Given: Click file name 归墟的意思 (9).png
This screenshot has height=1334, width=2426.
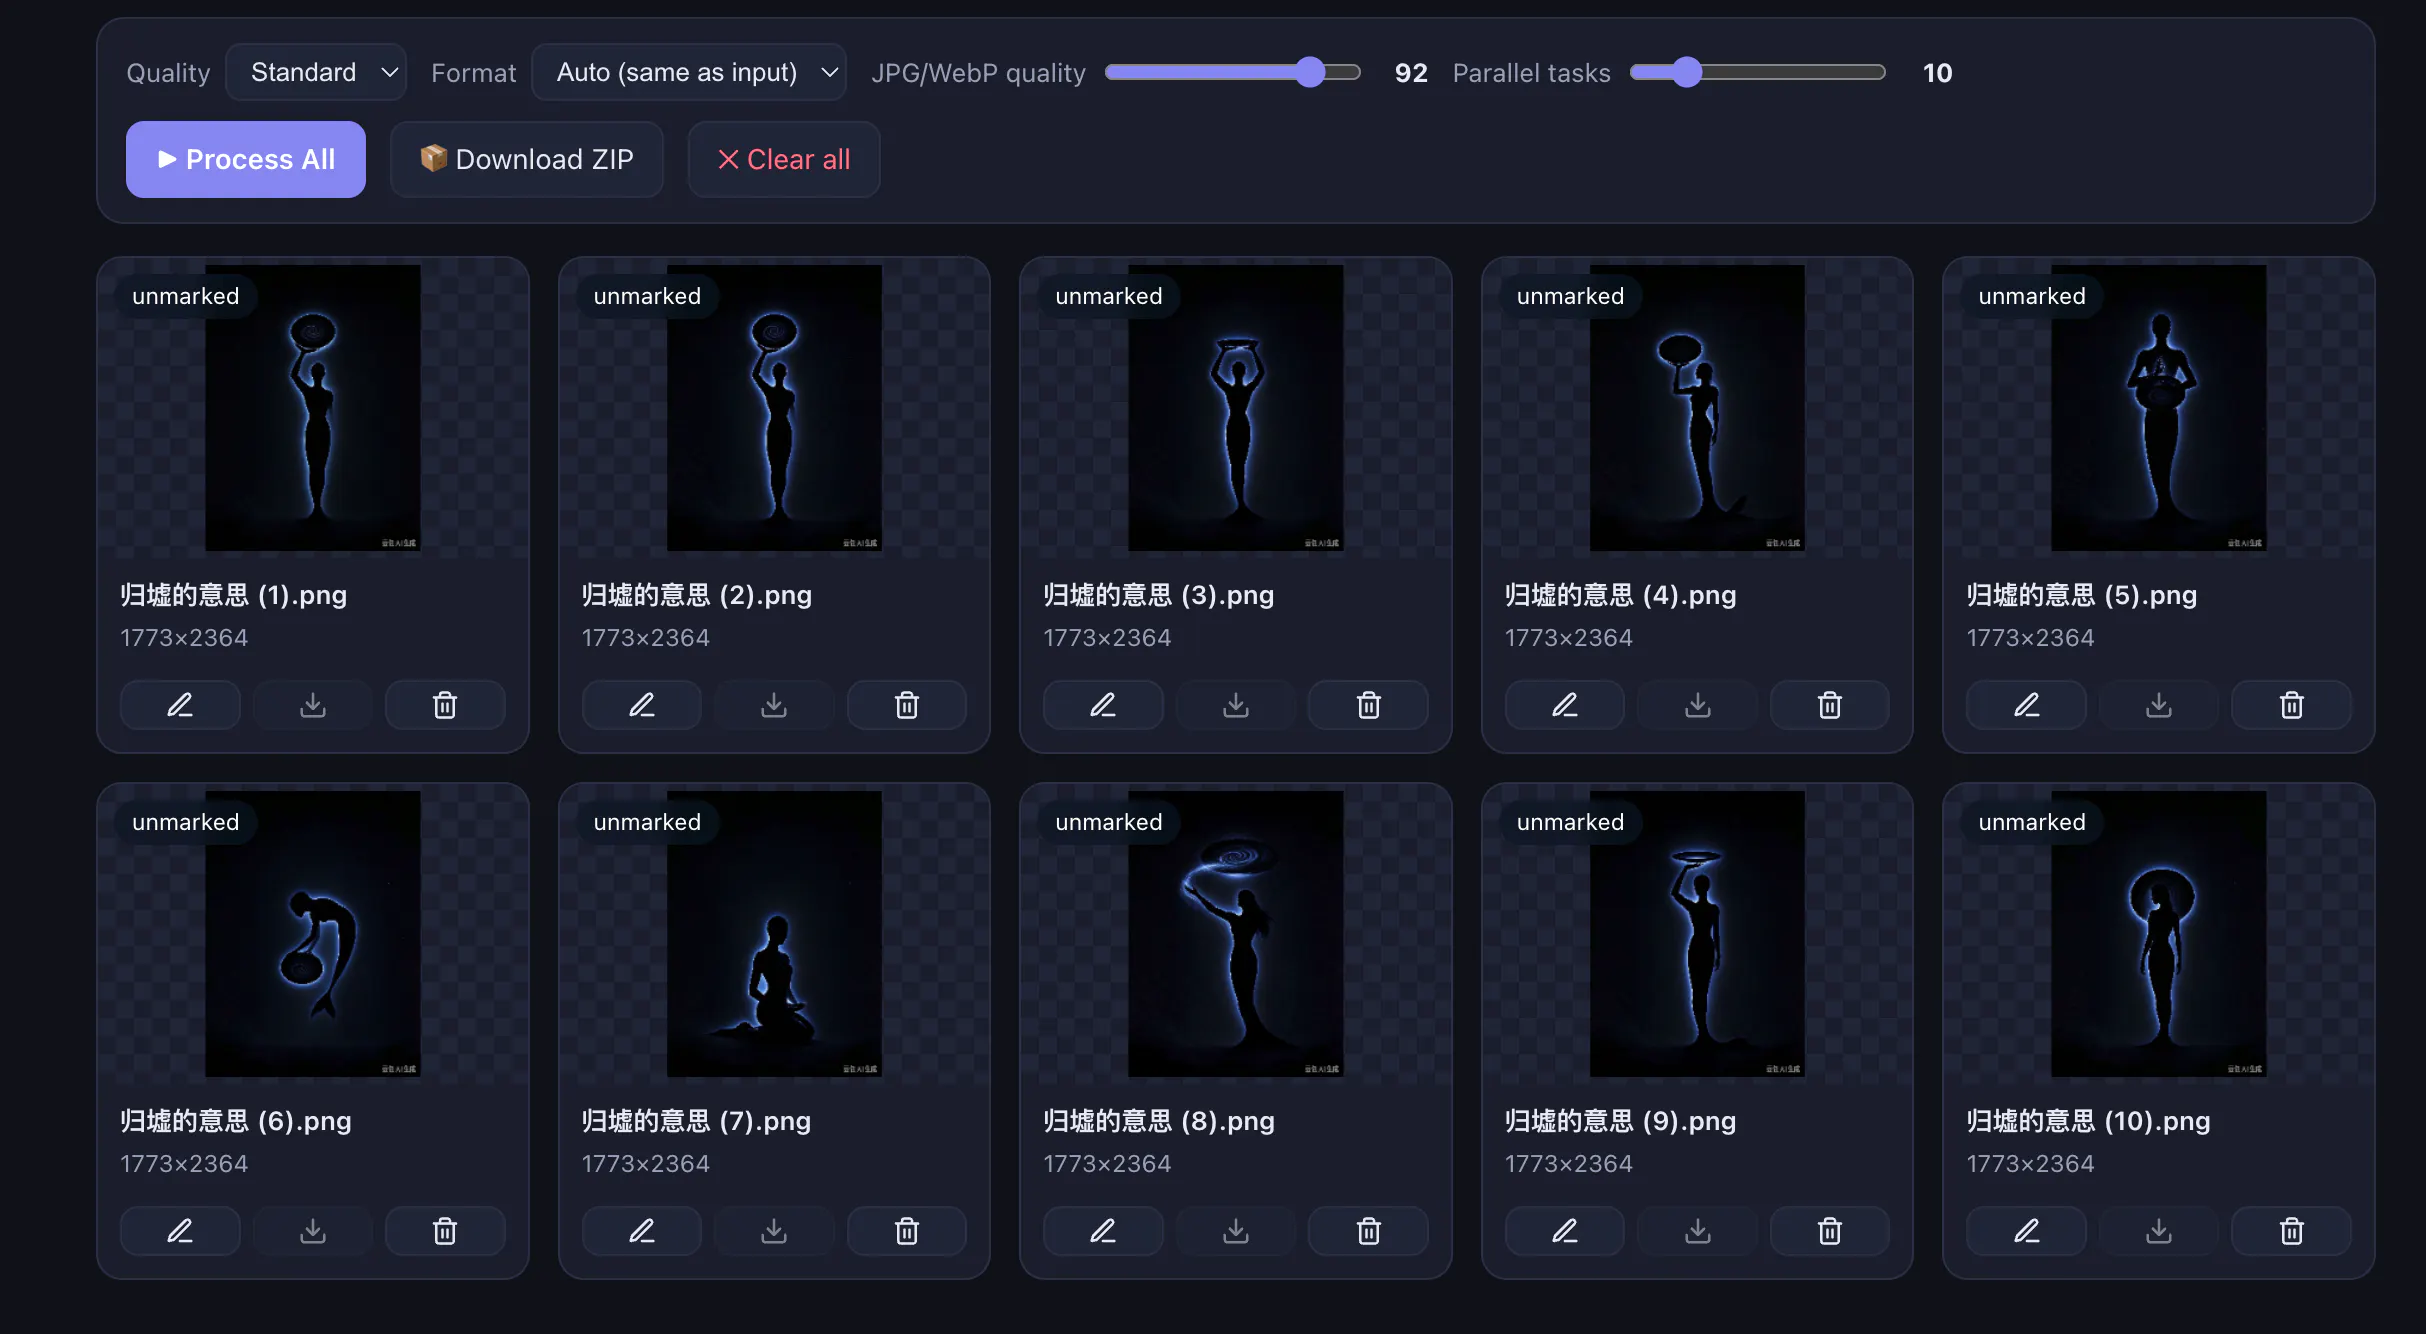Looking at the screenshot, I should 1620,1121.
